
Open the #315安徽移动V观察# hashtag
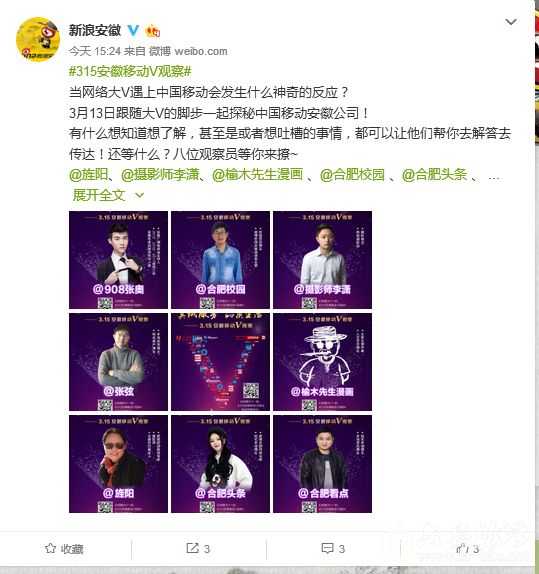pyautogui.click(x=130, y=71)
